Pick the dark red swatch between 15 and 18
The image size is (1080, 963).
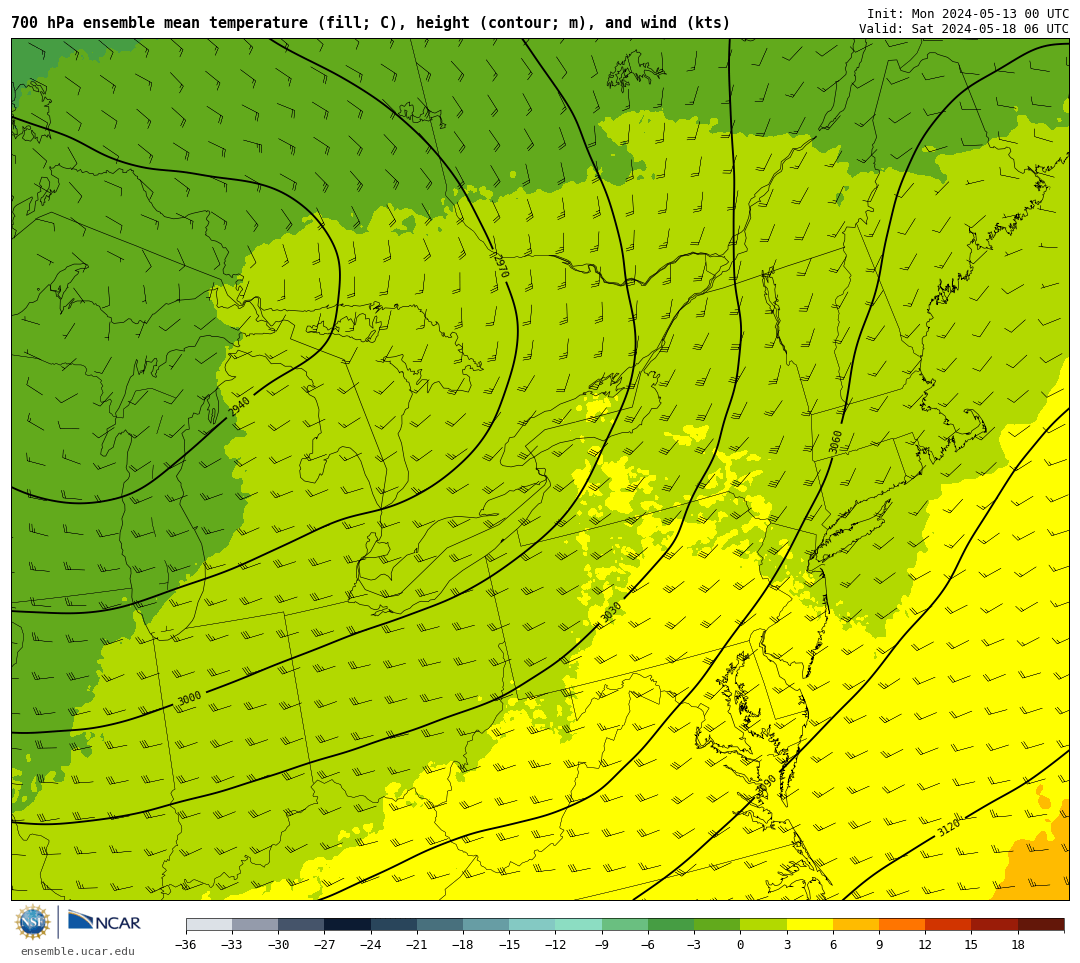click(x=994, y=925)
